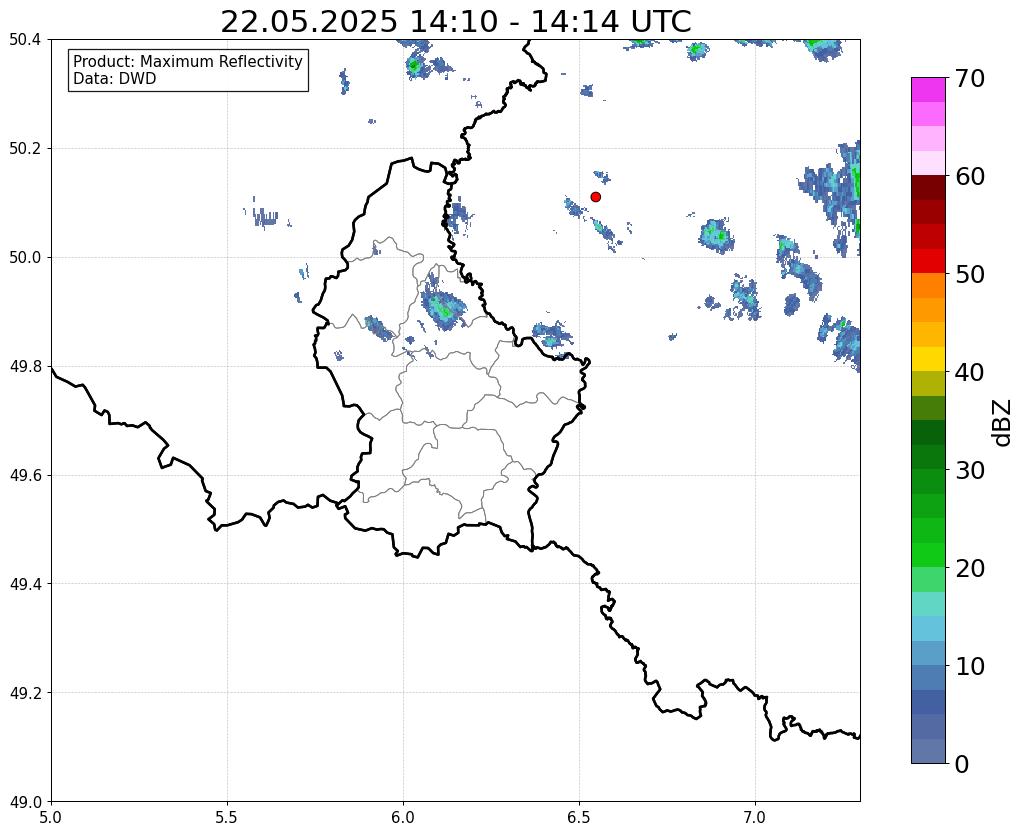Pick the pale pink colorbar segment just above 60
Image resolution: width=1023 pixels, height=834 pixels.
928,163
